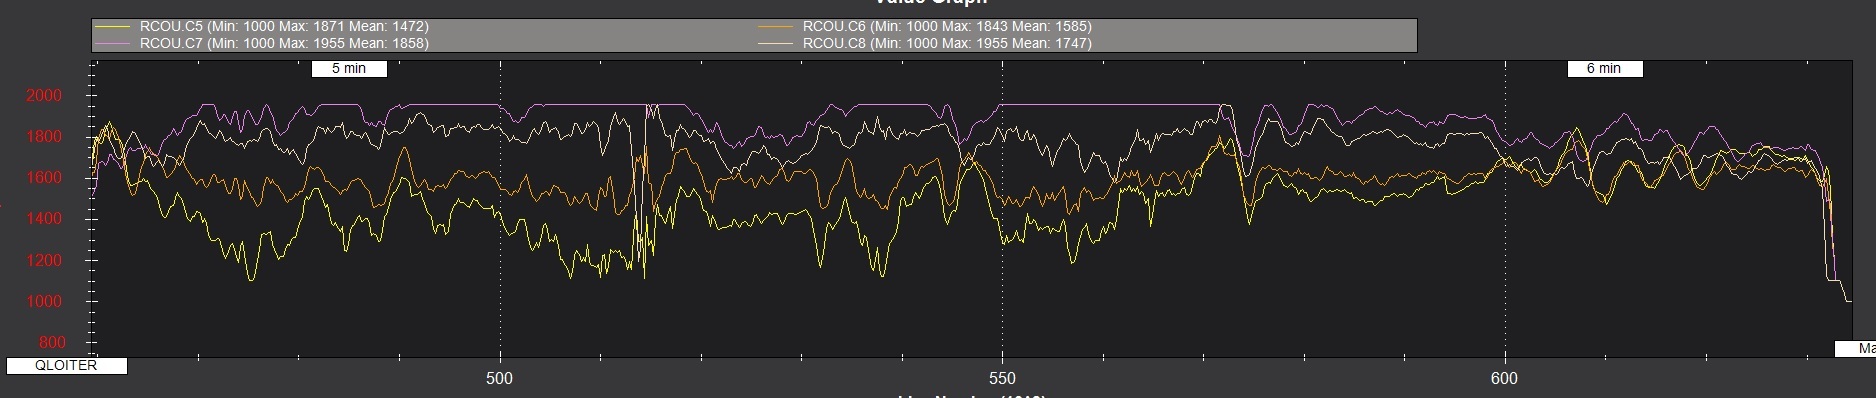This screenshot has height=398, width=1876.
Task: Click the 1000 y-axis value
Action: pos(44,302)
